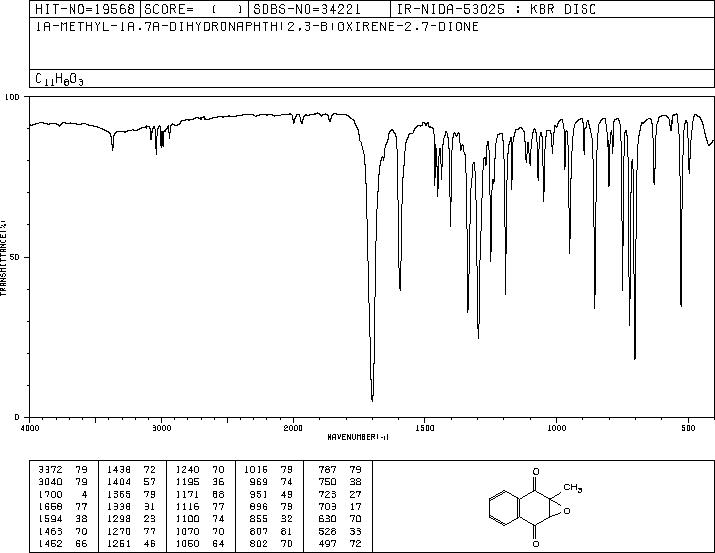715x553 pixels.
Task: Select the 951 peak entry in table
Action: (x=272, y=494)
